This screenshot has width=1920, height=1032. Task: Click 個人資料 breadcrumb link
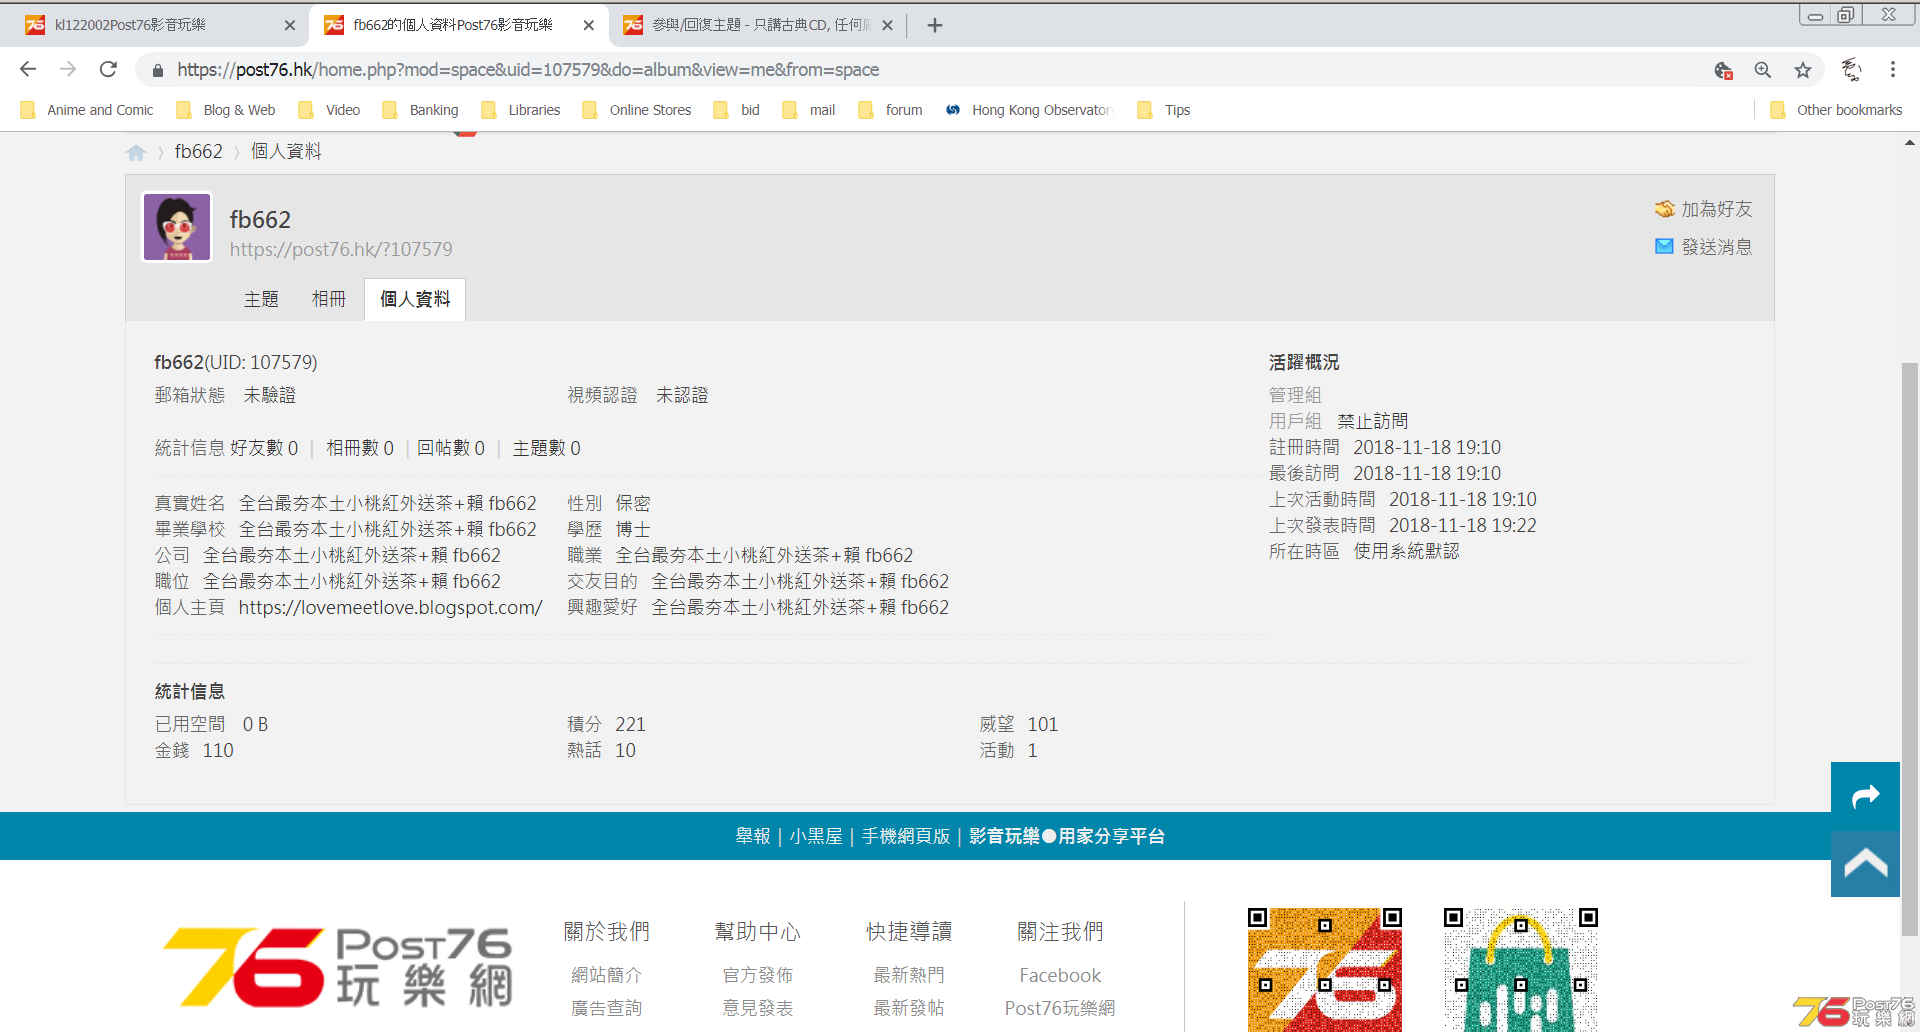(286, 151)
